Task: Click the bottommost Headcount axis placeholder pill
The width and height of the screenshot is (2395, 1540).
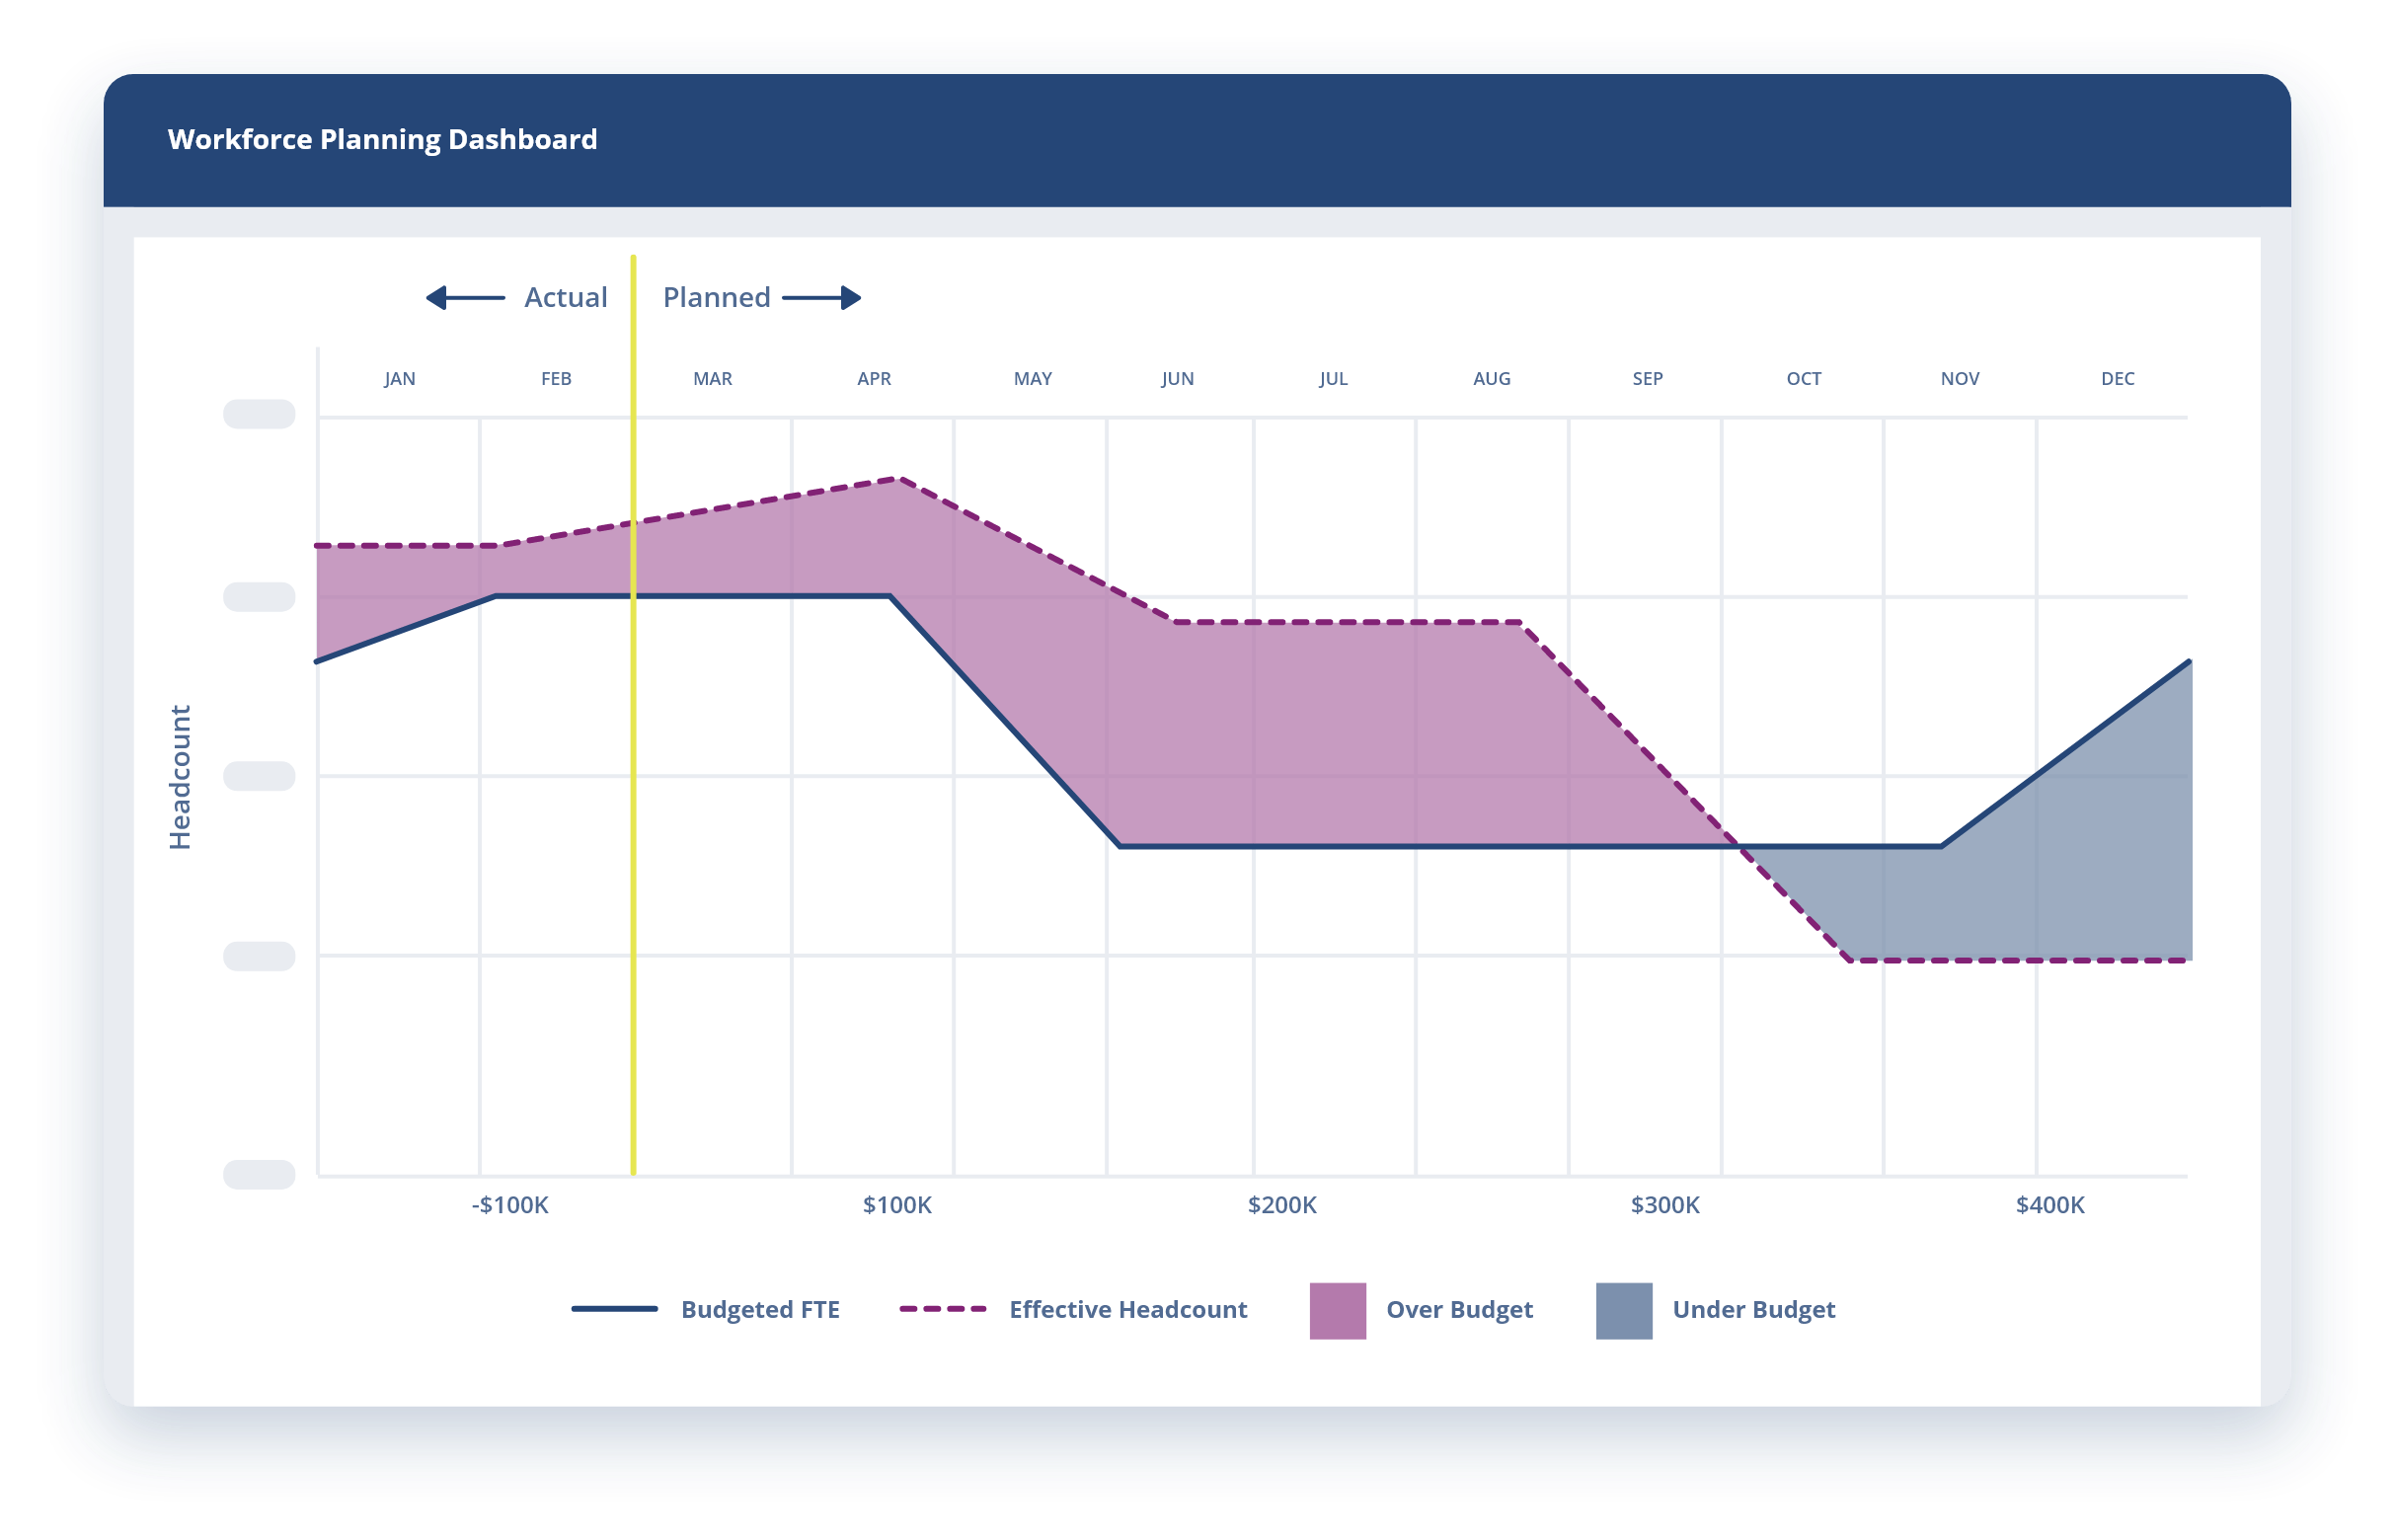Action: pos(259,1175)
